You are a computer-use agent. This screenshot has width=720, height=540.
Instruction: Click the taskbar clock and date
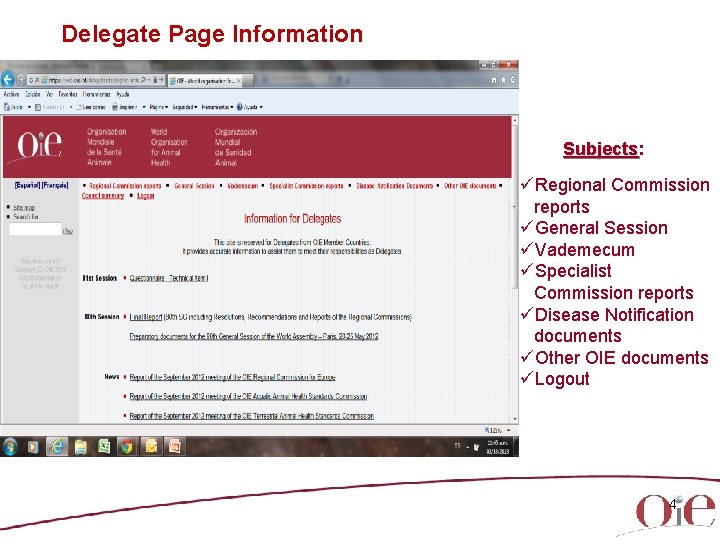498,446
